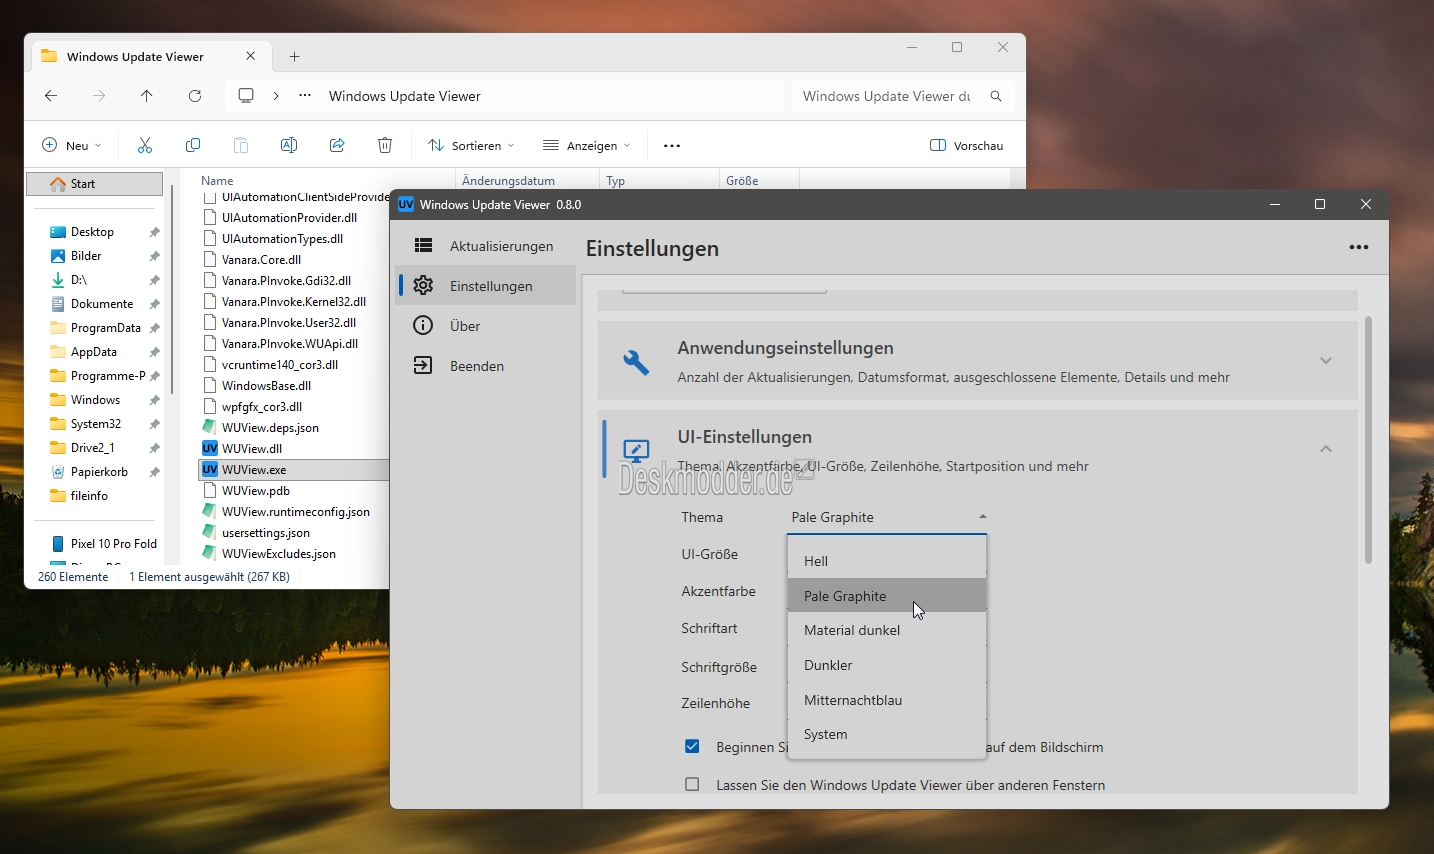
Task: Choose Material dunkel theme
Action: pyautogui.click(x=887, y=630)
